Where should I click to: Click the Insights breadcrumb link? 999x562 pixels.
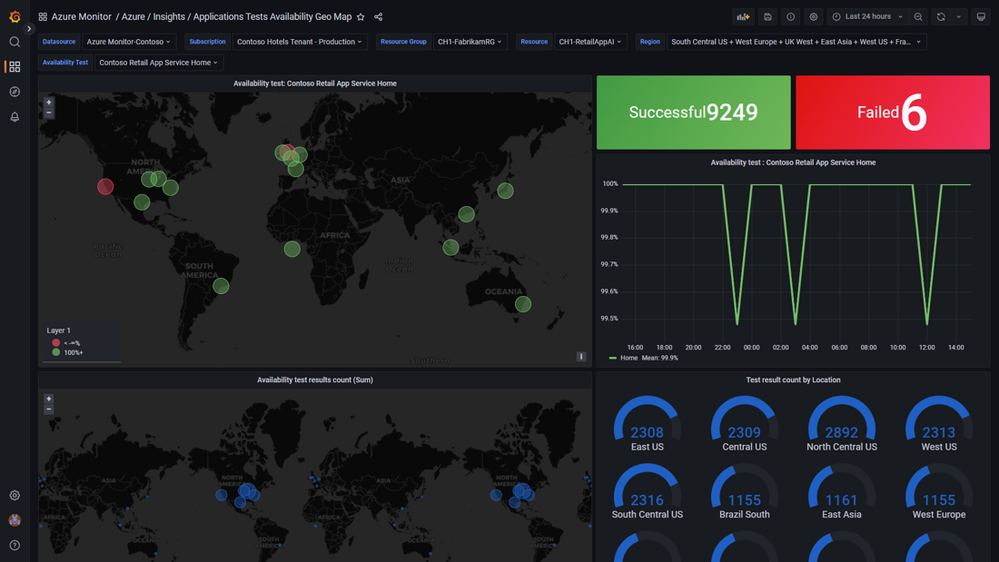point(169,17)
